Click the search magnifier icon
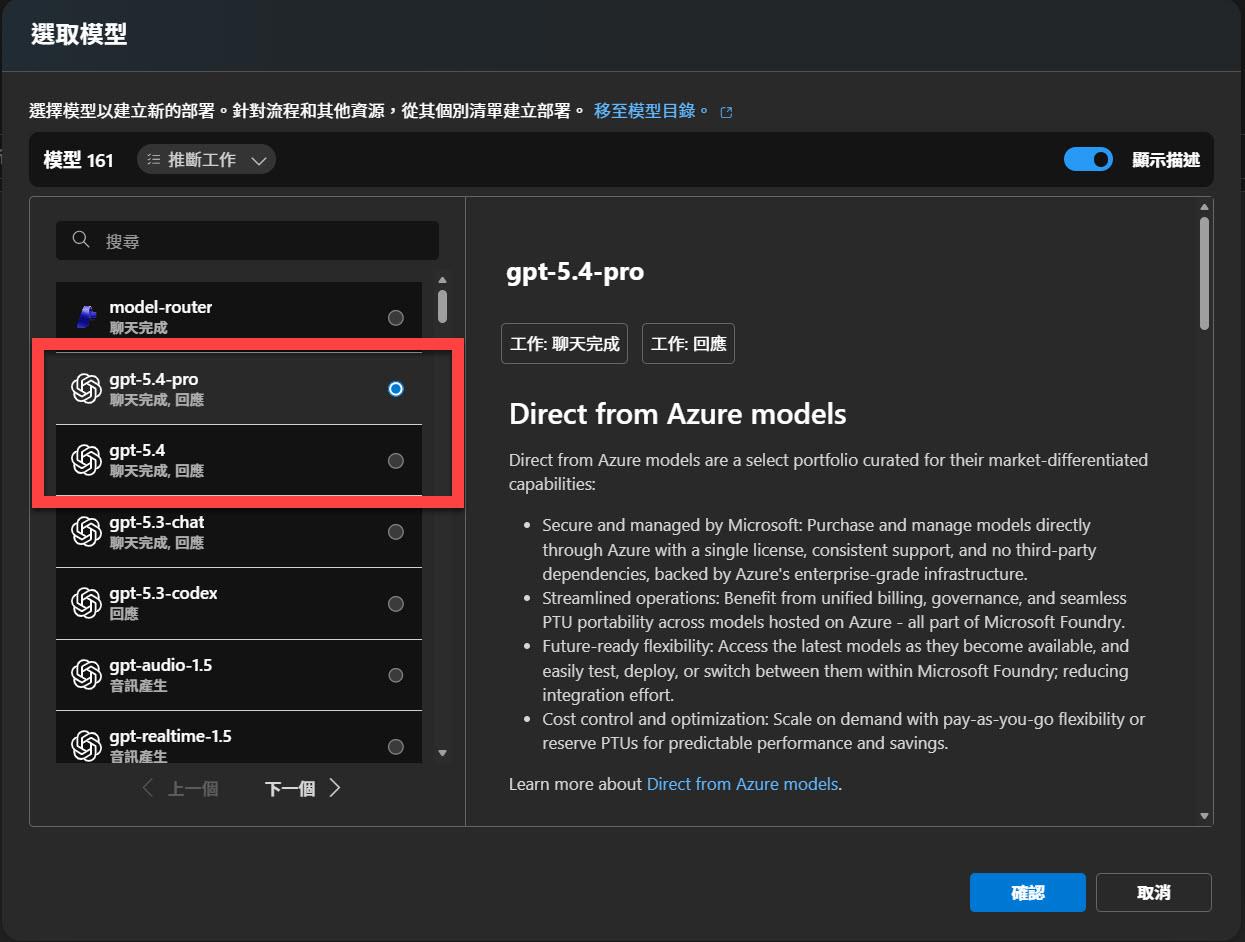The image size is (1245, 942). (82, 240)
